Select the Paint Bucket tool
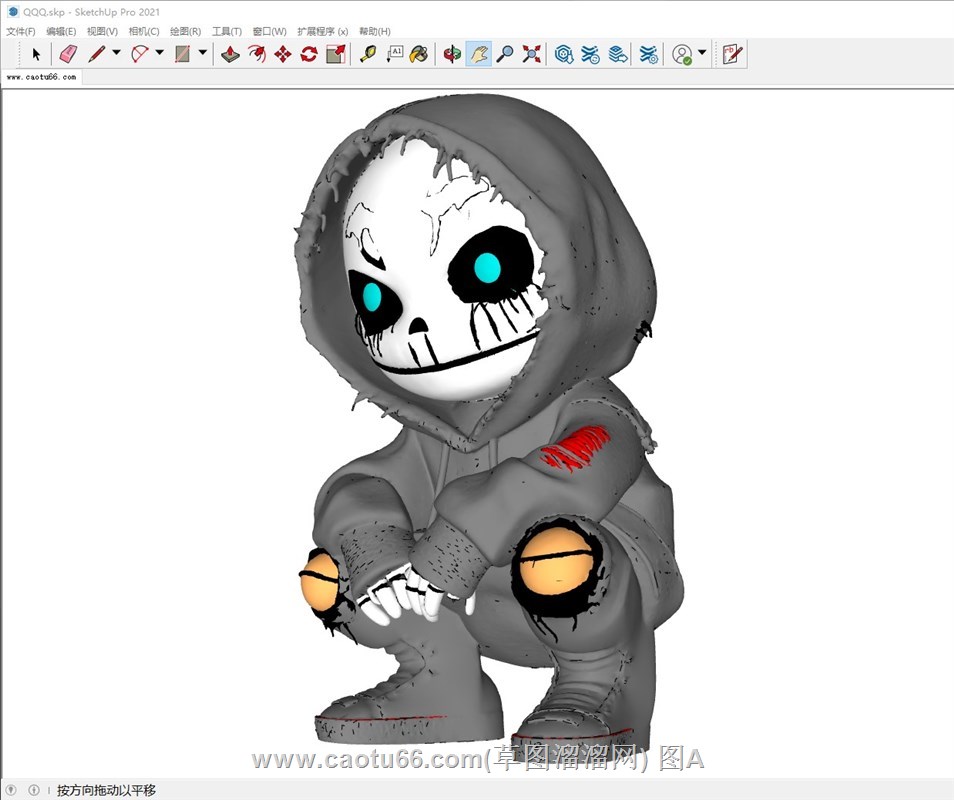The height and width of the screenshot is (800, 954). coord(419,54)
